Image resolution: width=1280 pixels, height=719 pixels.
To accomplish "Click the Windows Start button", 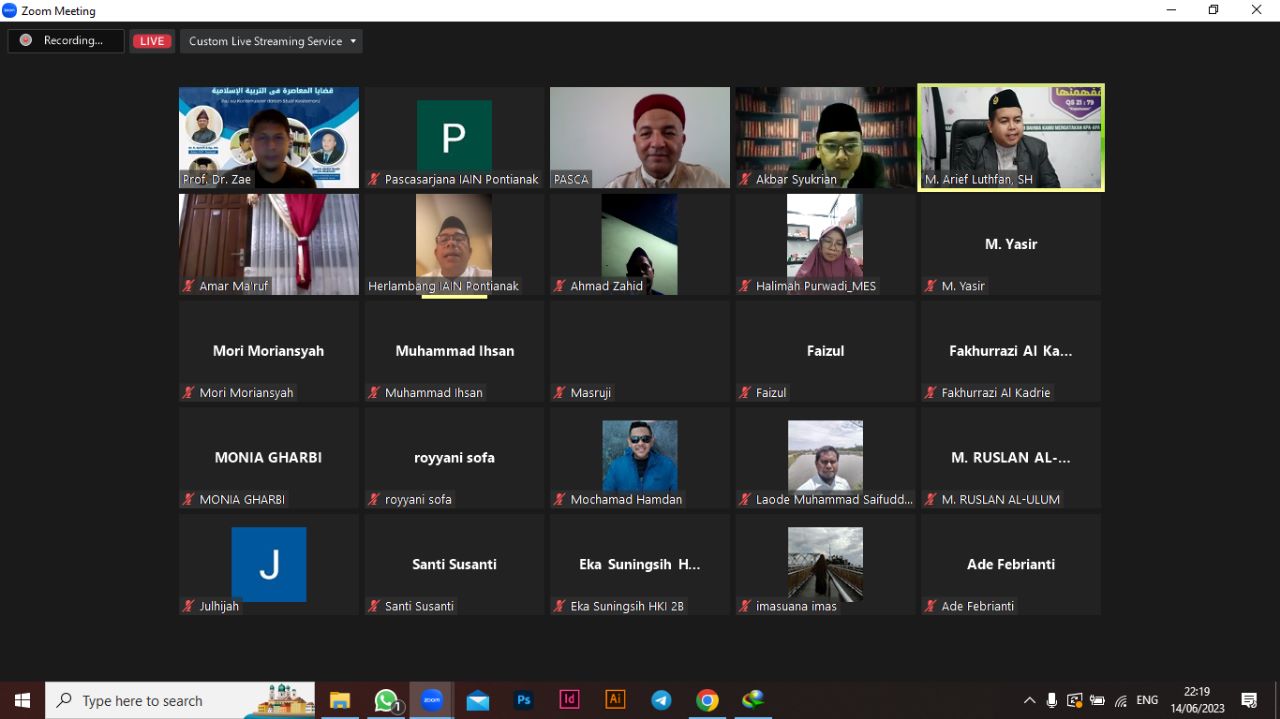I will [22, 700].
